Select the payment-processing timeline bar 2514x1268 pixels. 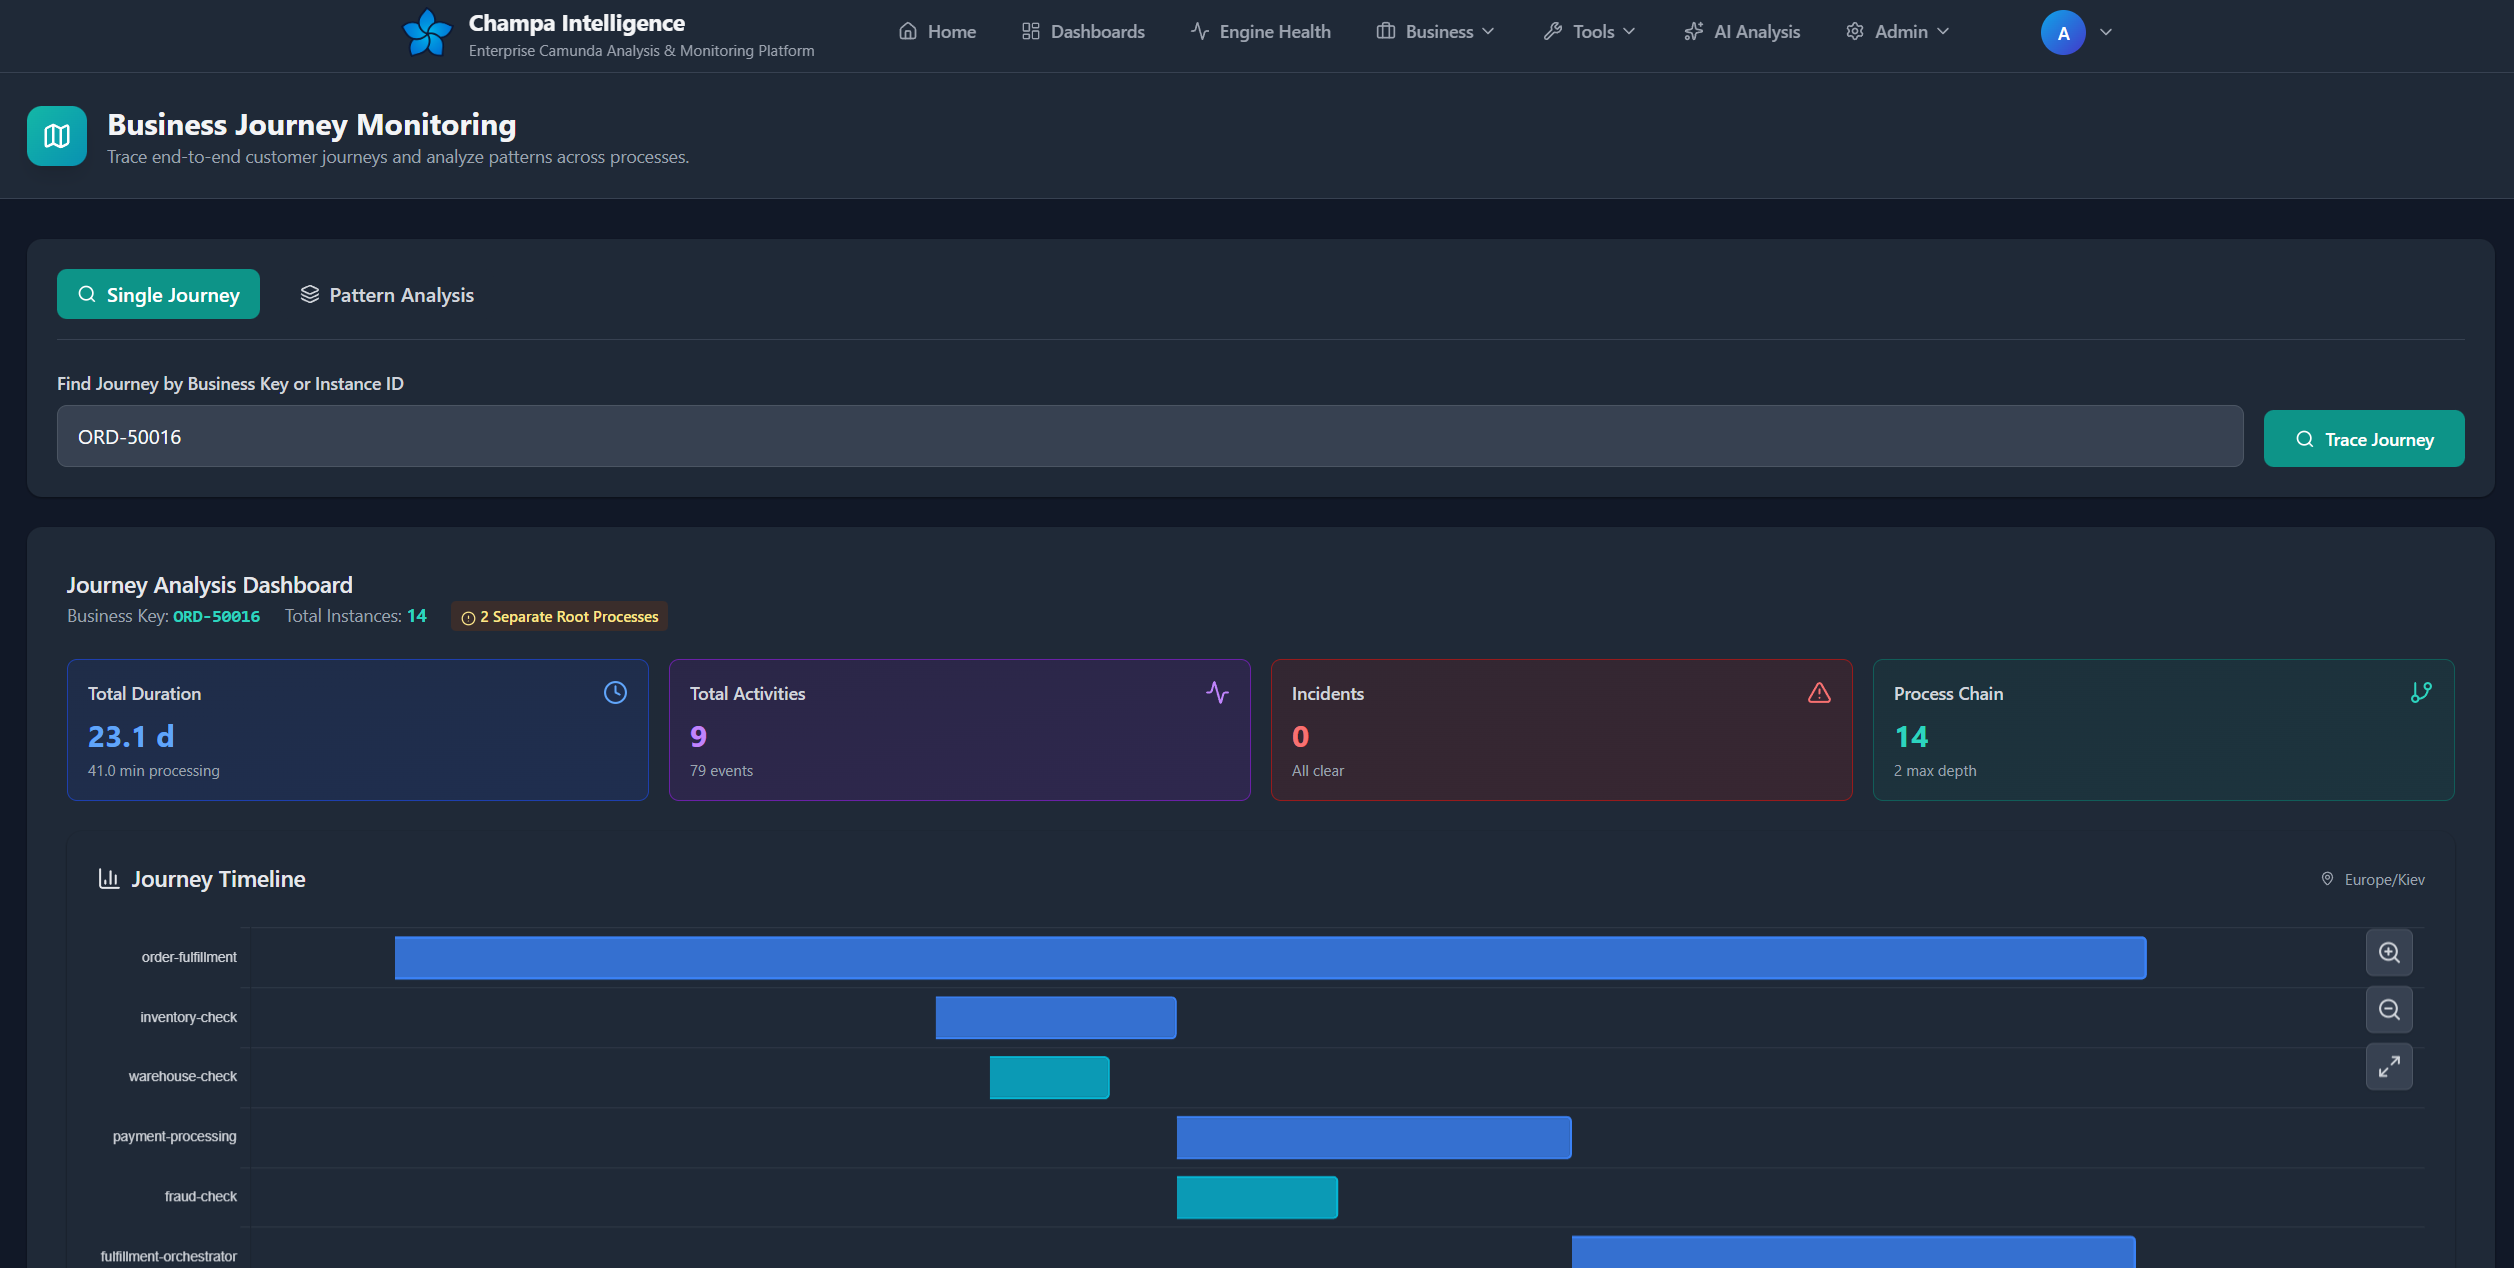tap(1373, 1138)
